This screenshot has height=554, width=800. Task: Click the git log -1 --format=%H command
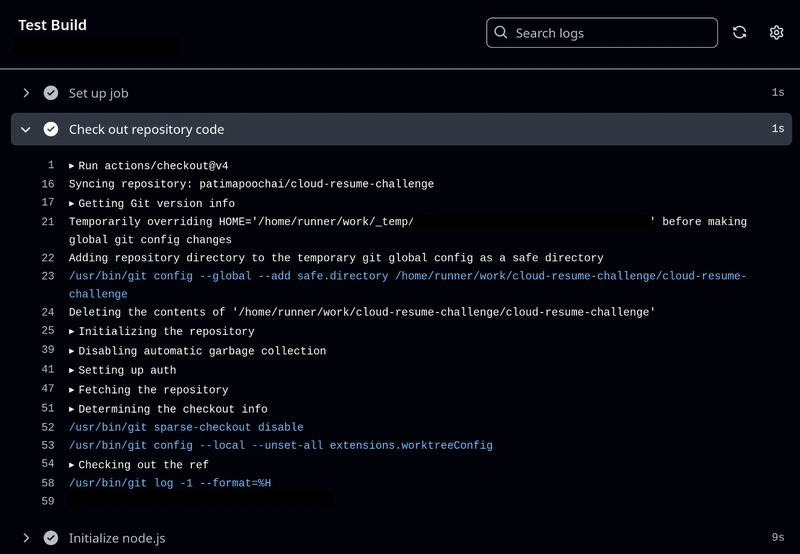coord(170,483)
